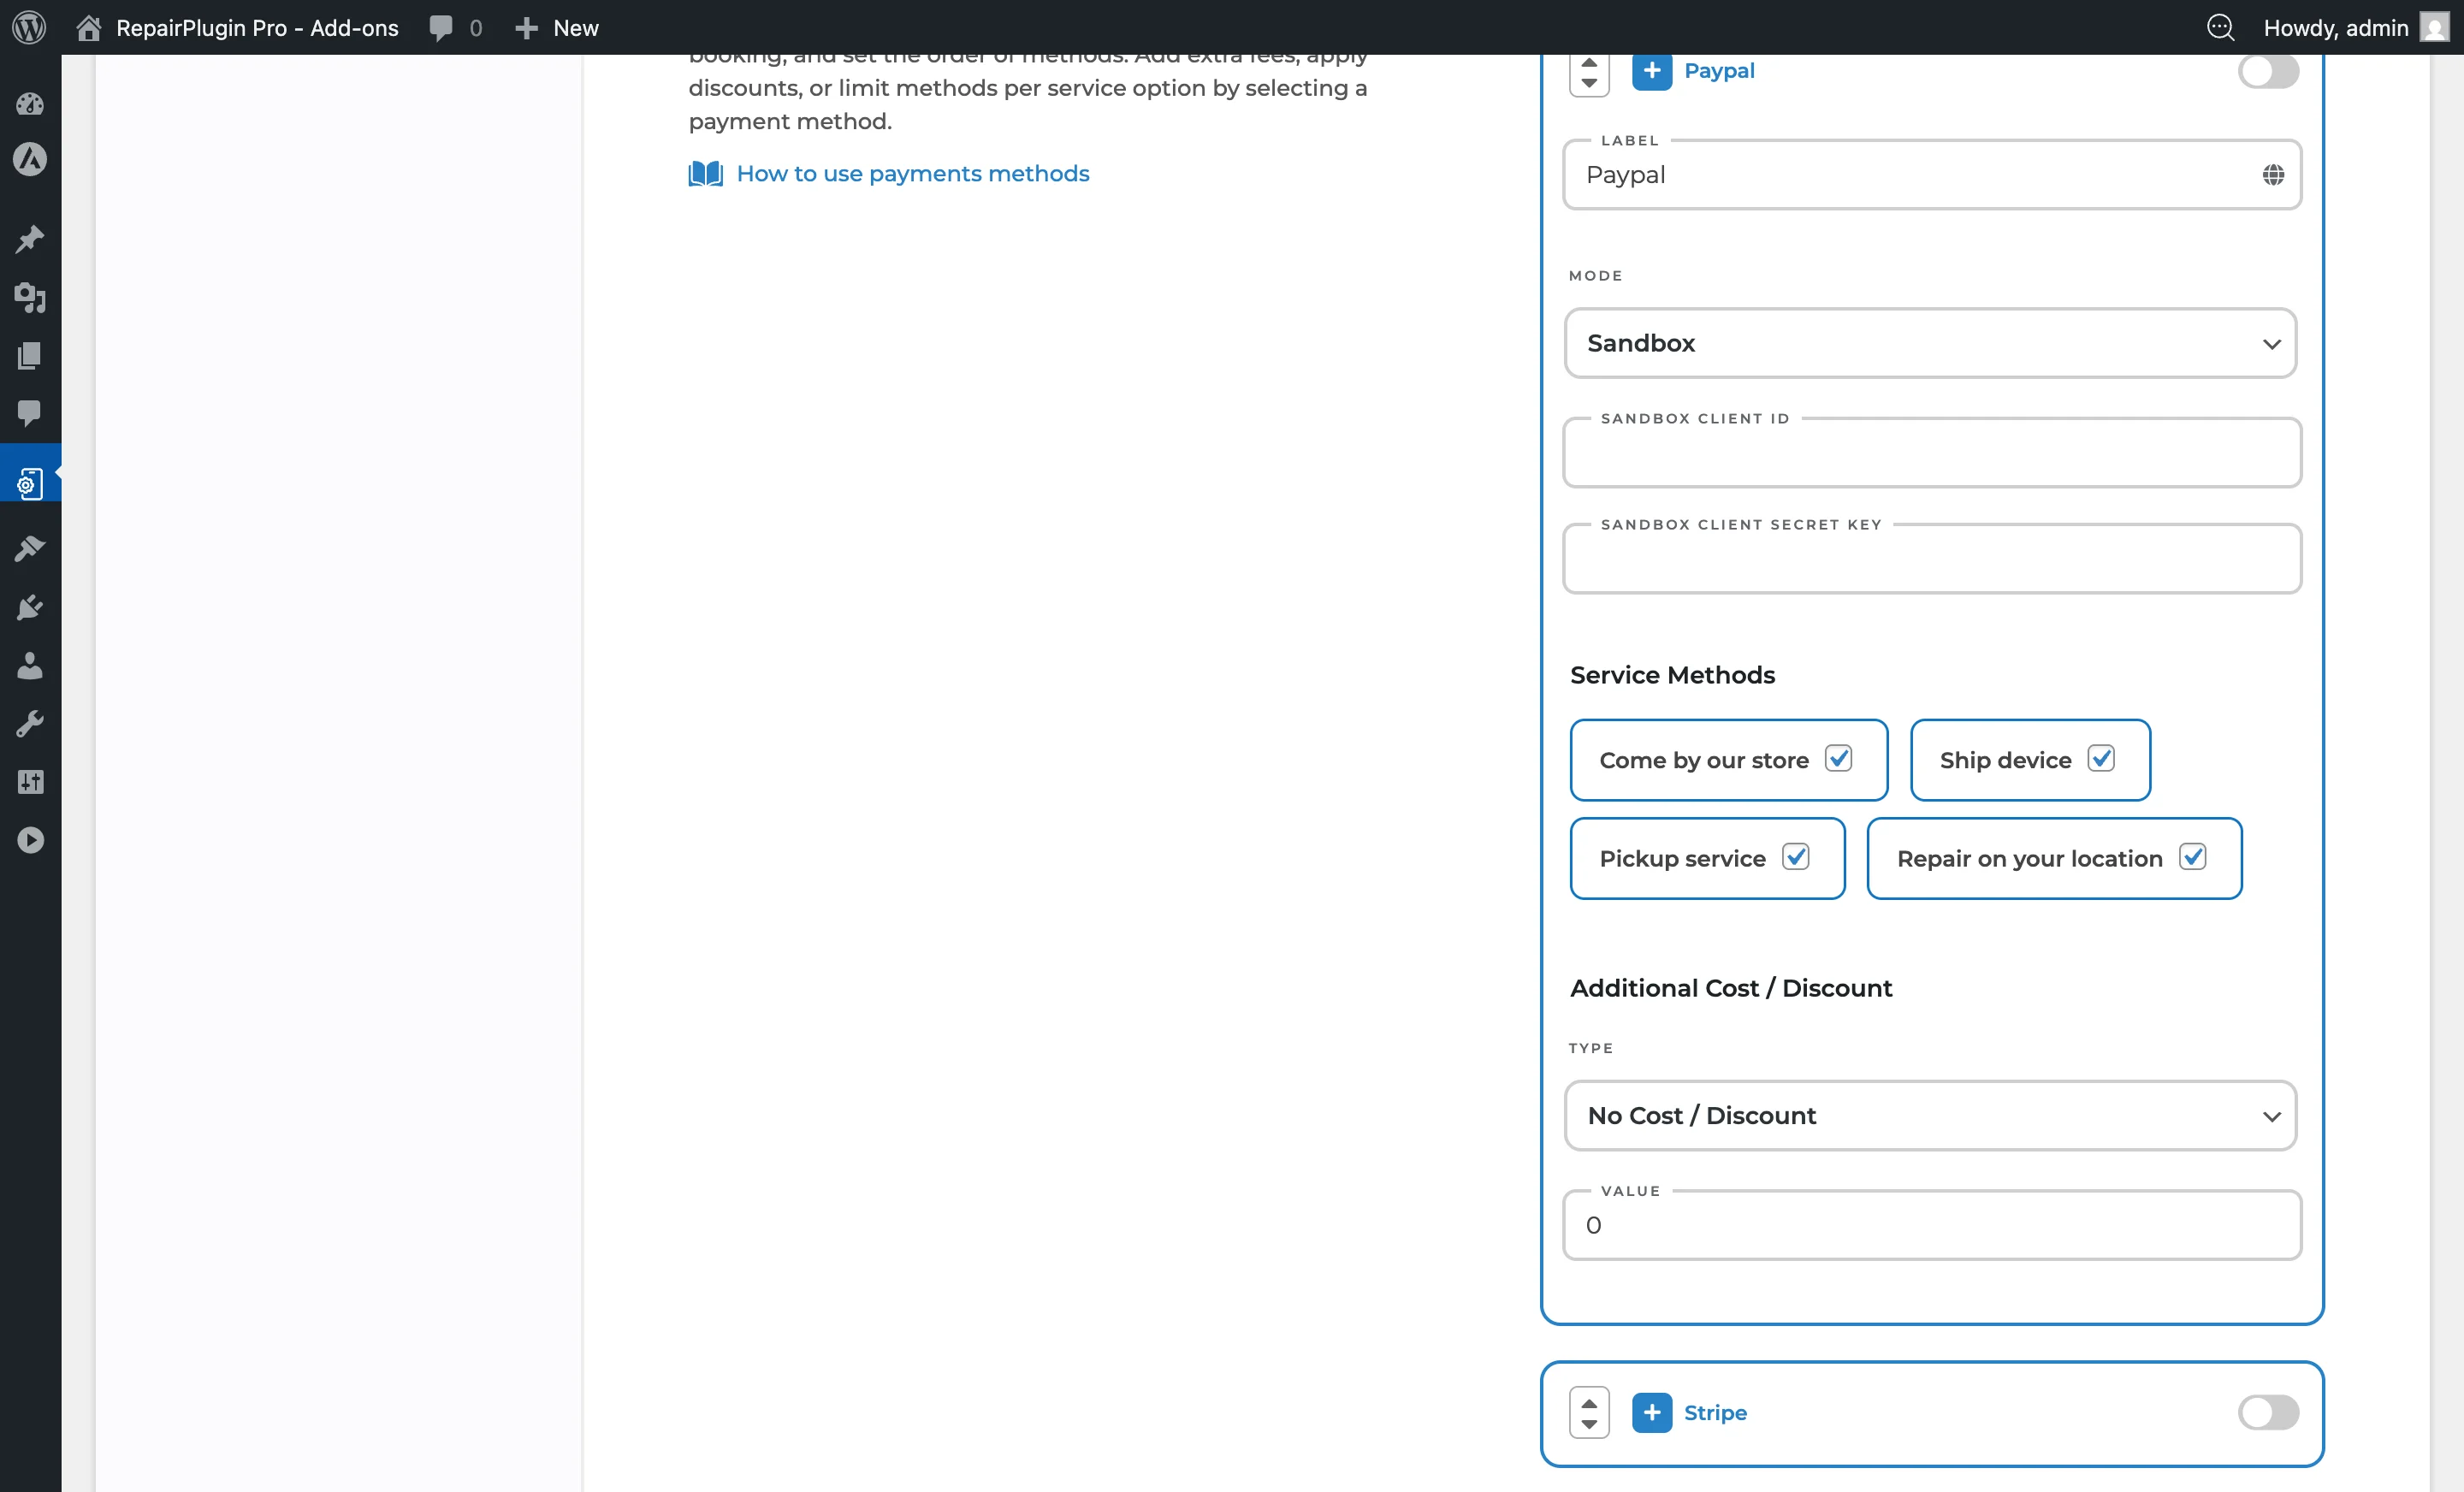
Task: Open the How to use payments methods link
Action: 912,173
